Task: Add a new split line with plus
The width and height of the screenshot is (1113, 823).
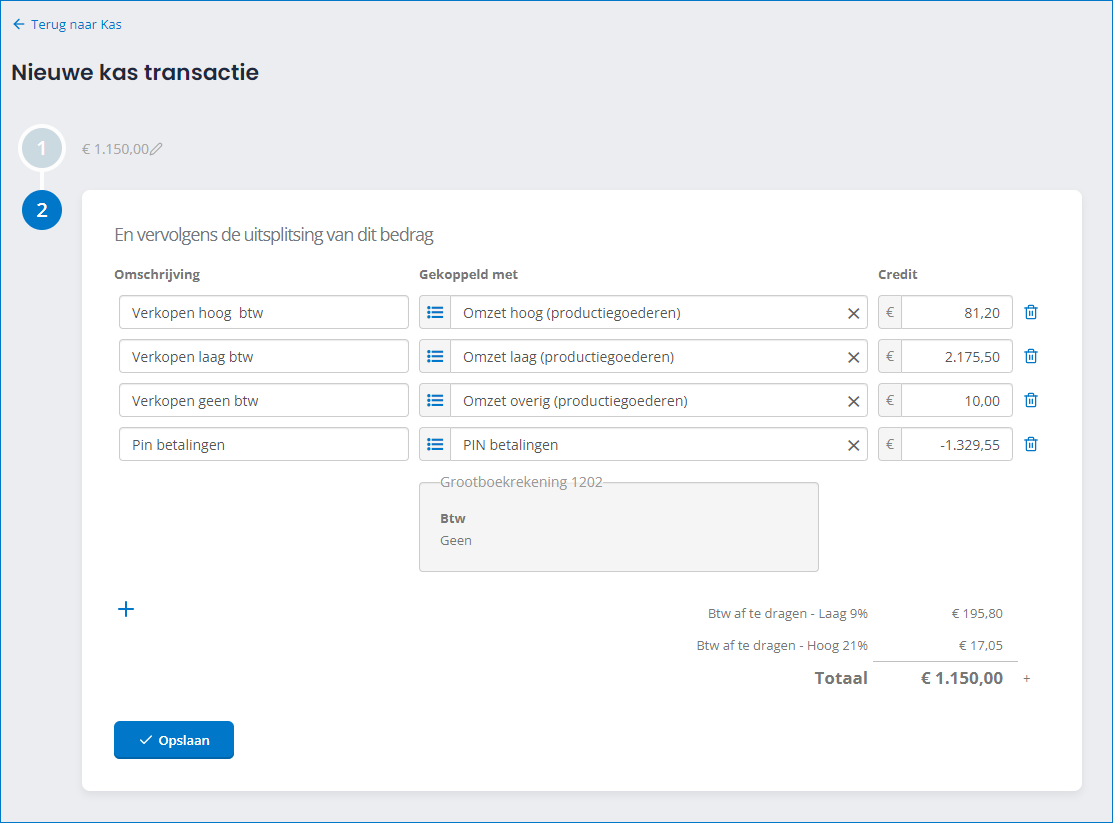Action: click(126, 609)
